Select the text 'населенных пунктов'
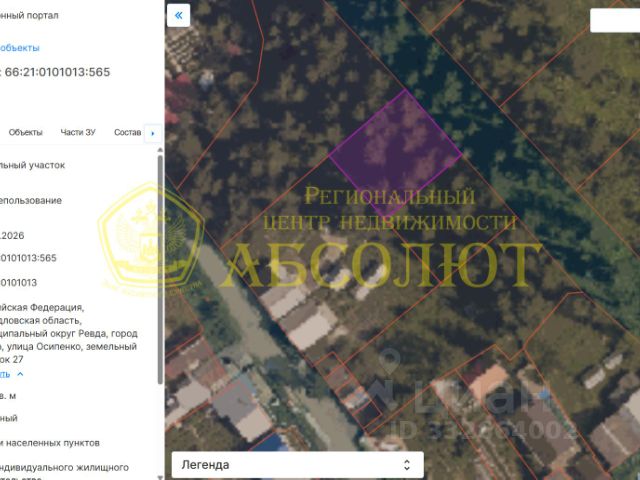The height and width of the screenshot is (480, 640). pyautogui.click(x=53, y=443)
